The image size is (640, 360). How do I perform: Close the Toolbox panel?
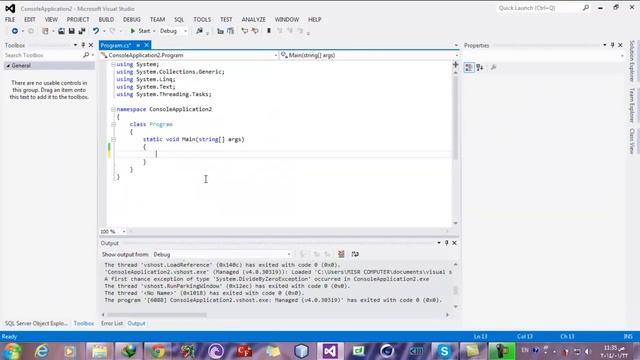tap(91, 45)
